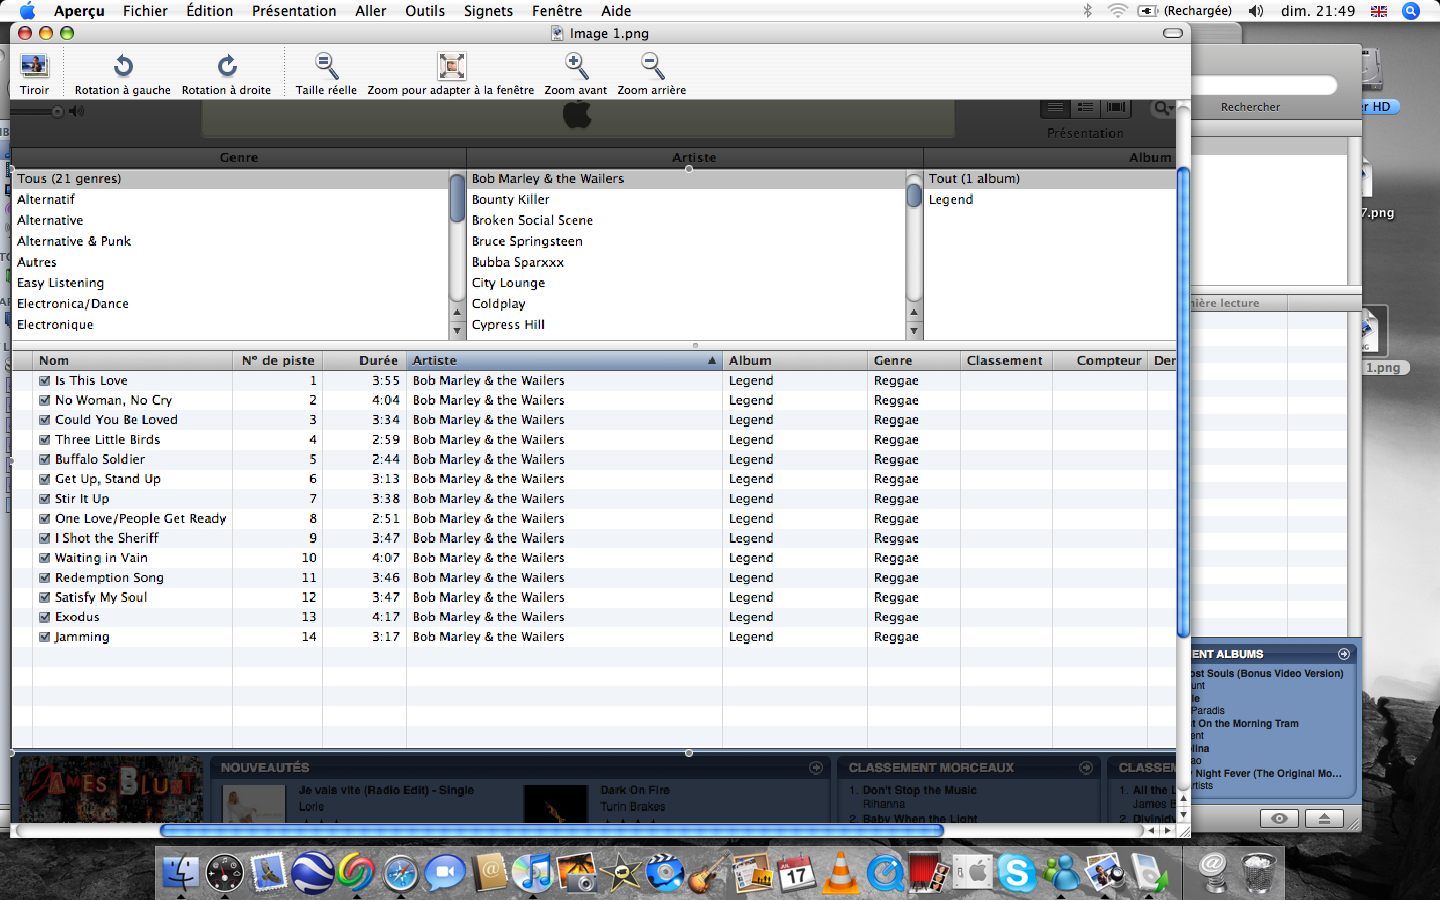Toggle the Buffalo Soldier checkbox

pyautogui.click(x=44, y=459)
